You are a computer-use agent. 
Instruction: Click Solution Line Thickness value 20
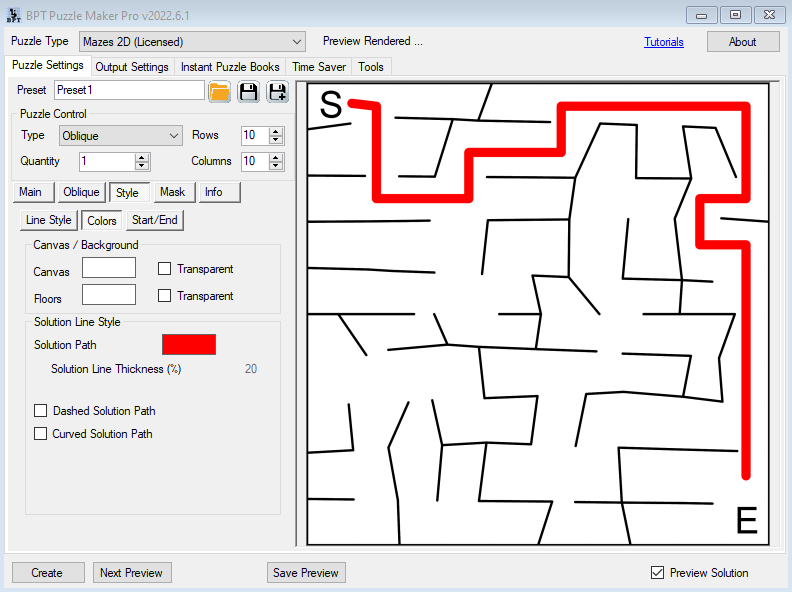(251, 369)
